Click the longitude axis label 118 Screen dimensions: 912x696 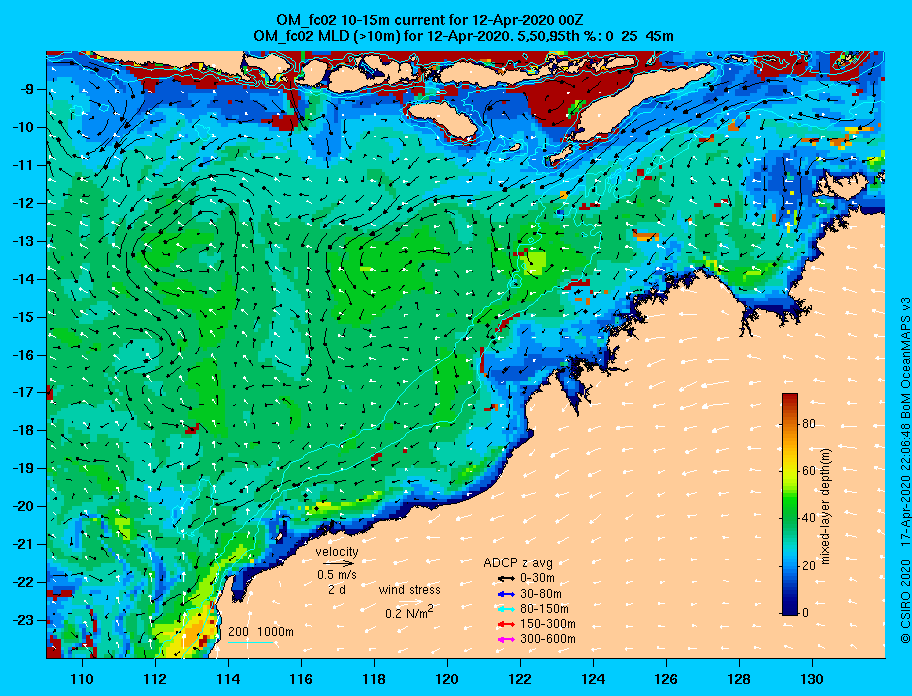click(x=374, y=679)
